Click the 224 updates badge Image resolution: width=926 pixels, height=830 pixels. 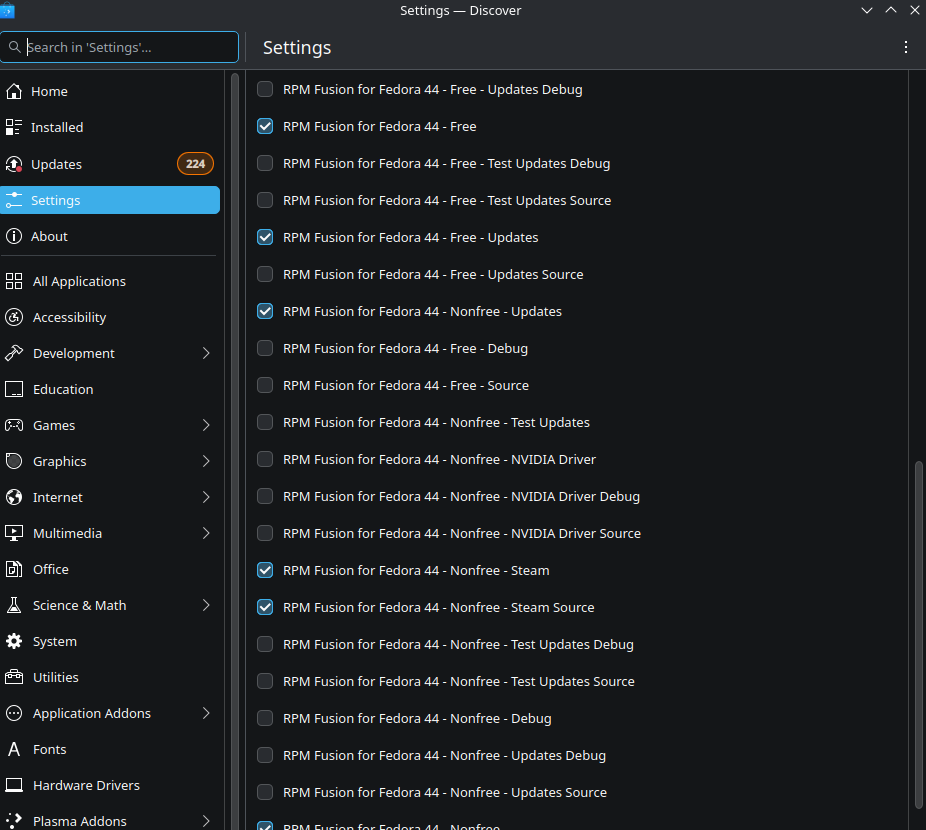(195, 164)
